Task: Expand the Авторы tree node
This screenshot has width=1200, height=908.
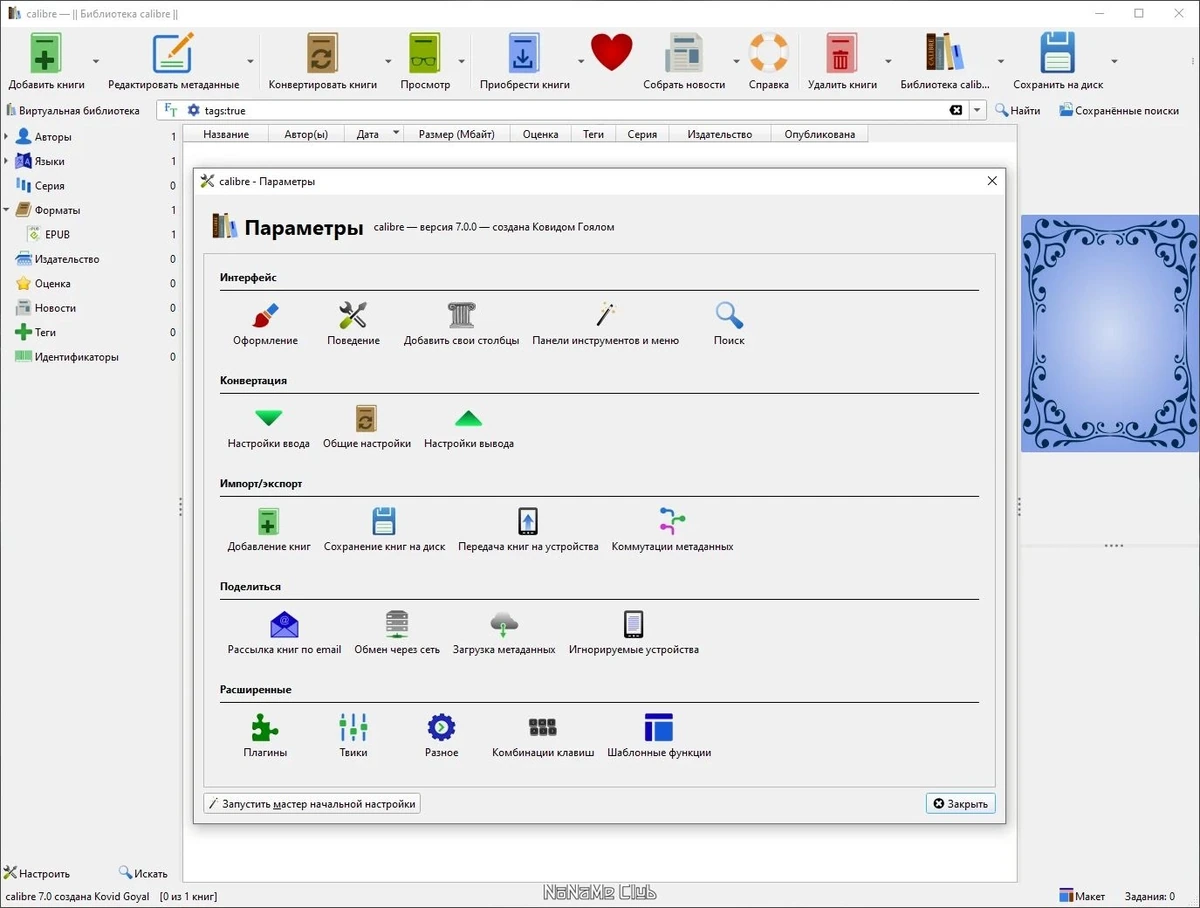Action: 6,137
